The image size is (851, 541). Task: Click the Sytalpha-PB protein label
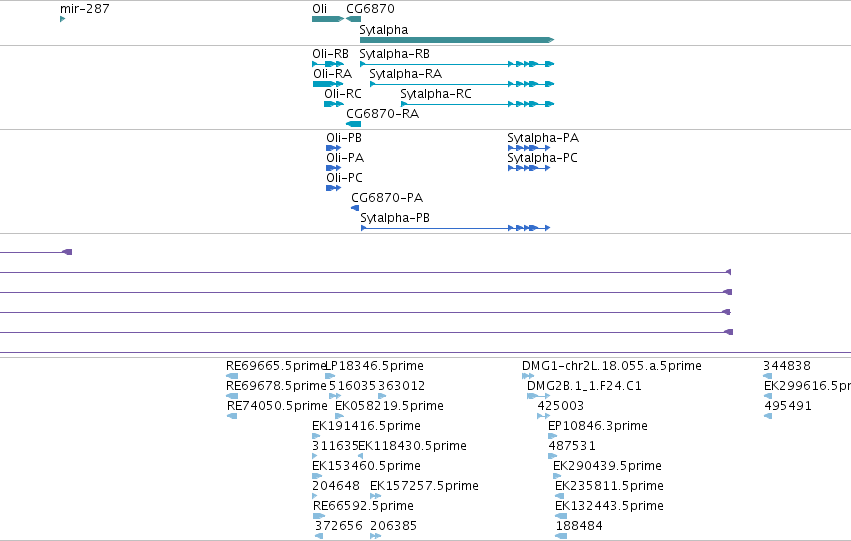pos(395,218)
